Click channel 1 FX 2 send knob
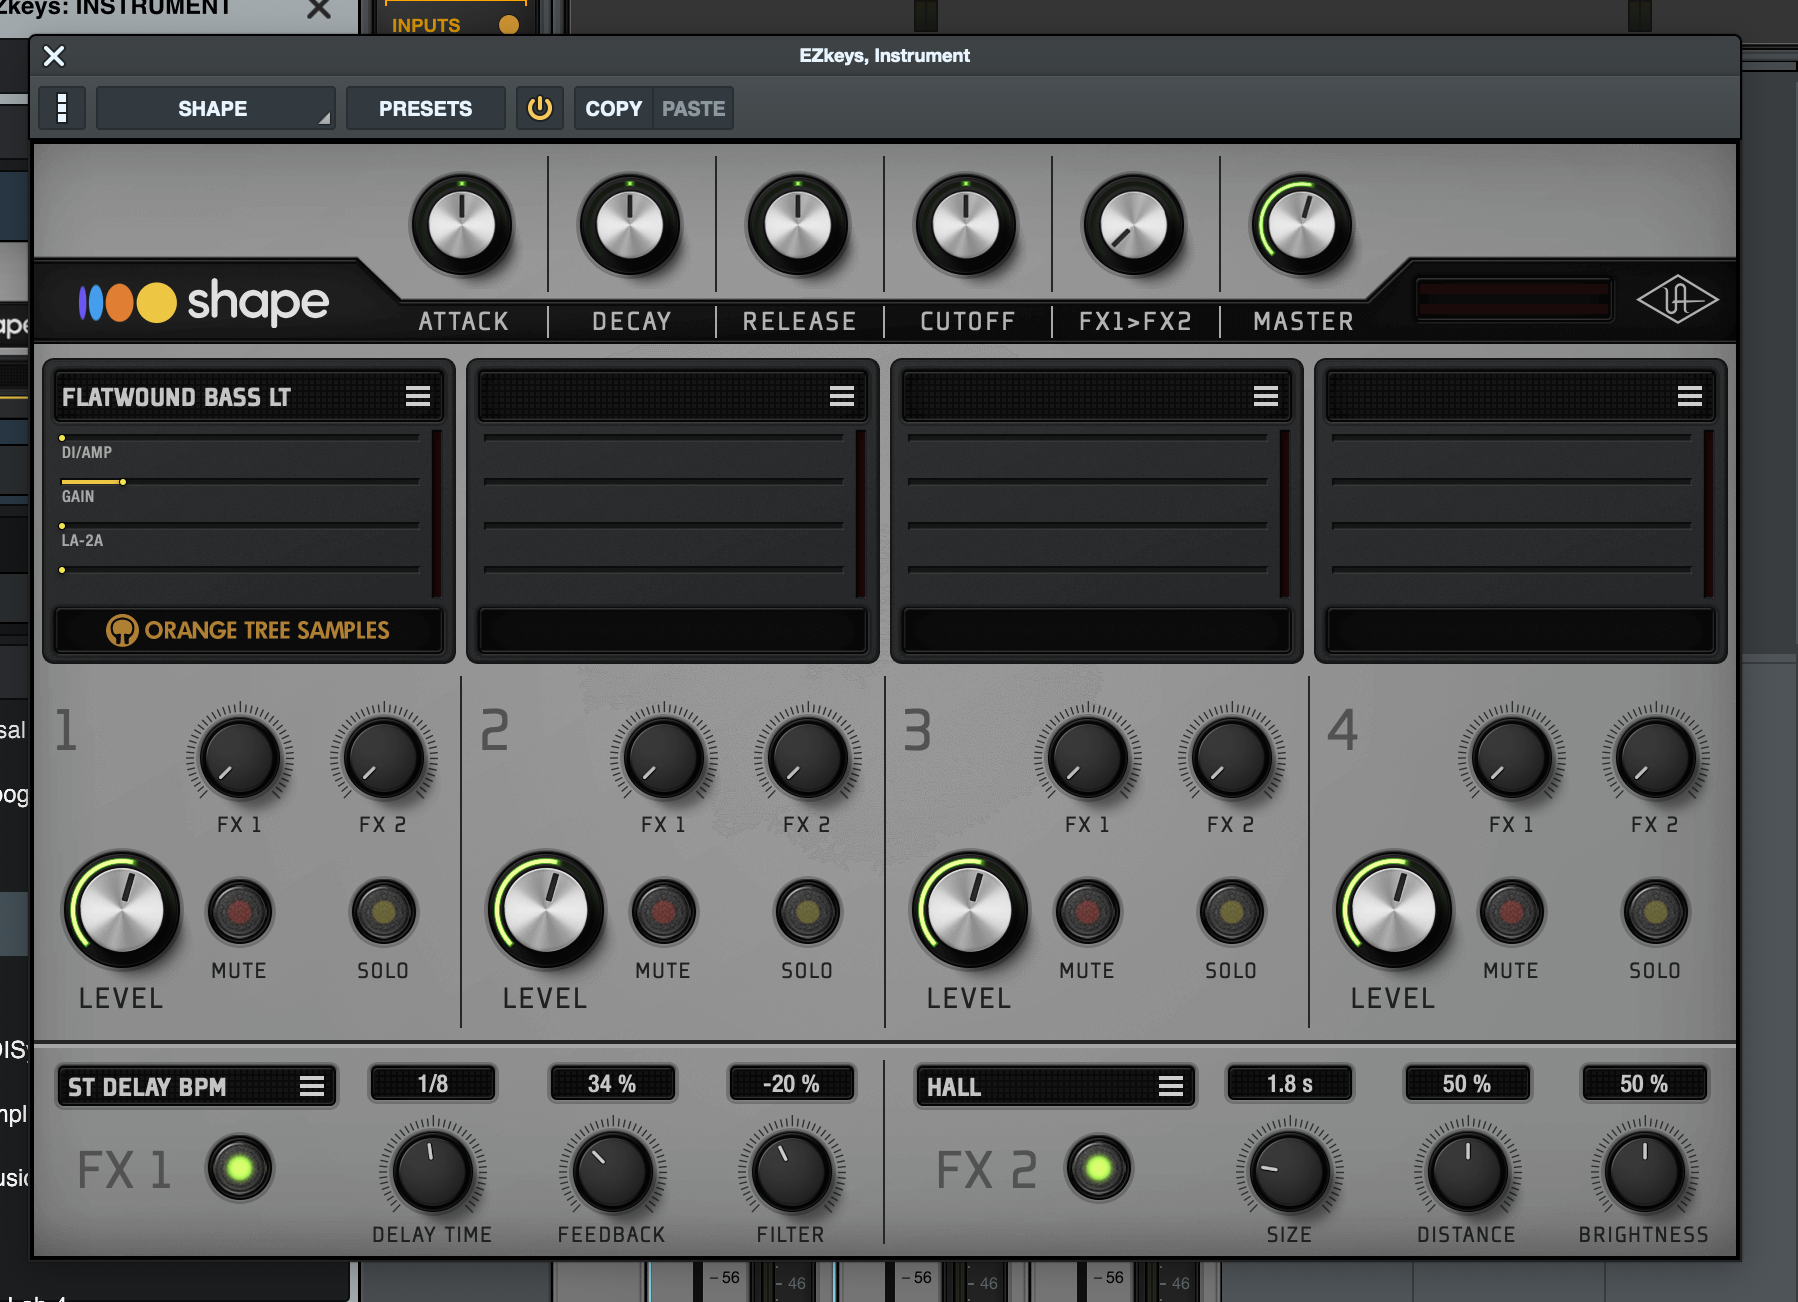1798x1302 pixels. click(383, 757)
